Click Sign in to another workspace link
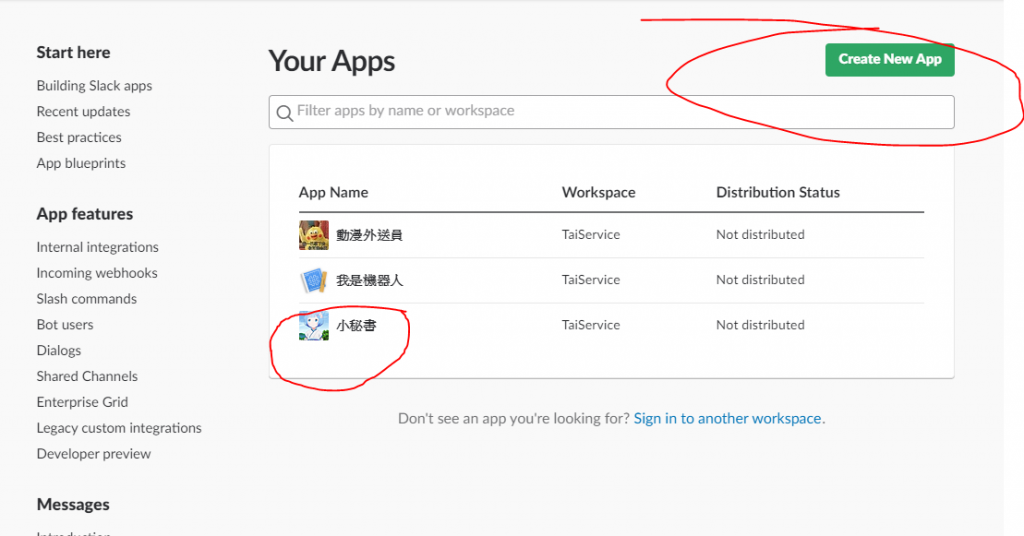The width and height of the screenshot is (1024, 536). click(727, 418)
